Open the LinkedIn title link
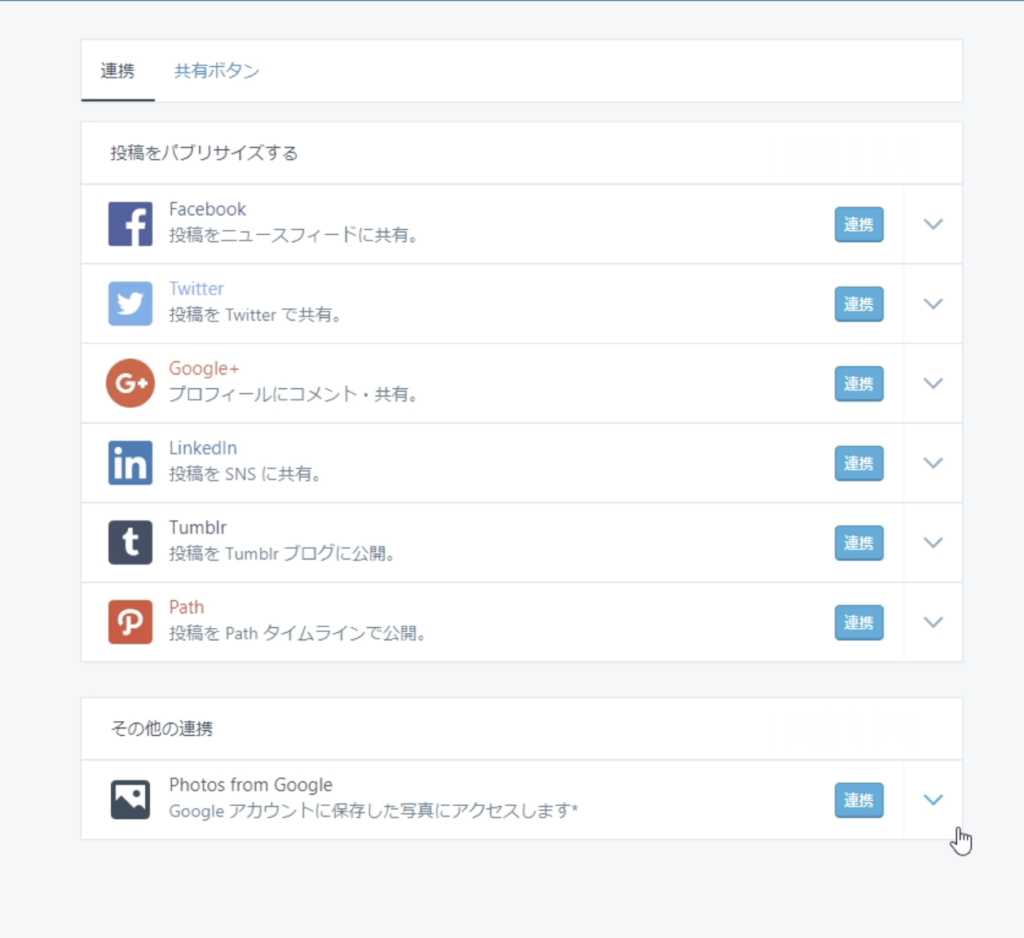The height and width of the screenshot is (938, 1024). [x=202, y=448]
